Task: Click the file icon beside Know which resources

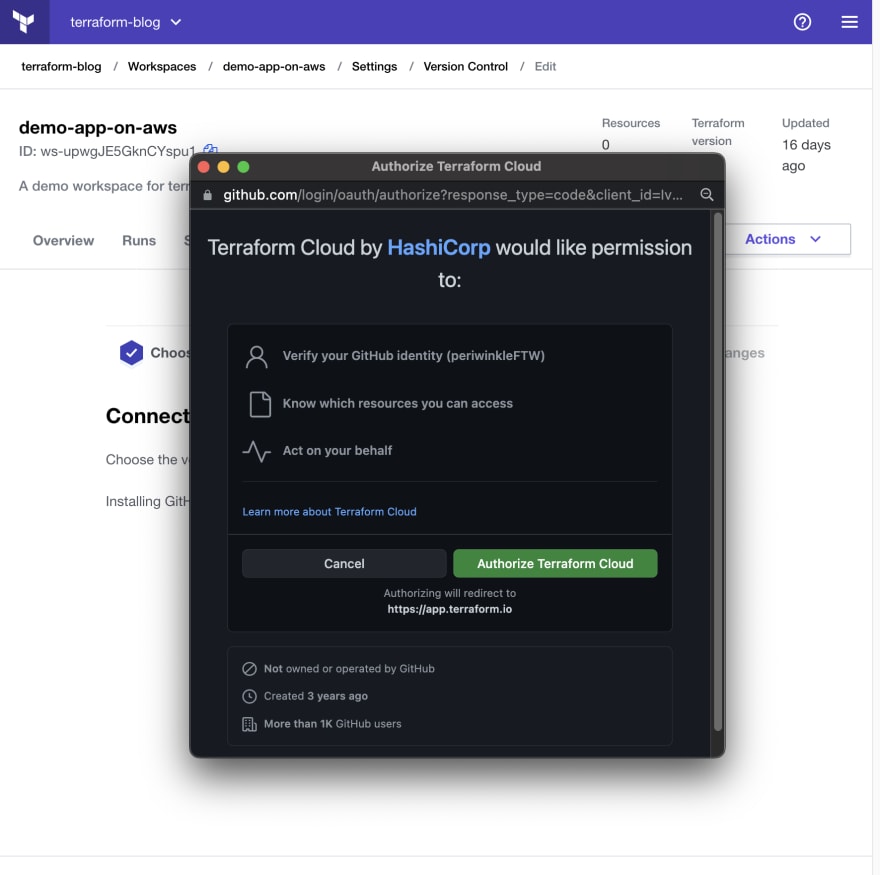Action: click(260, 404)
